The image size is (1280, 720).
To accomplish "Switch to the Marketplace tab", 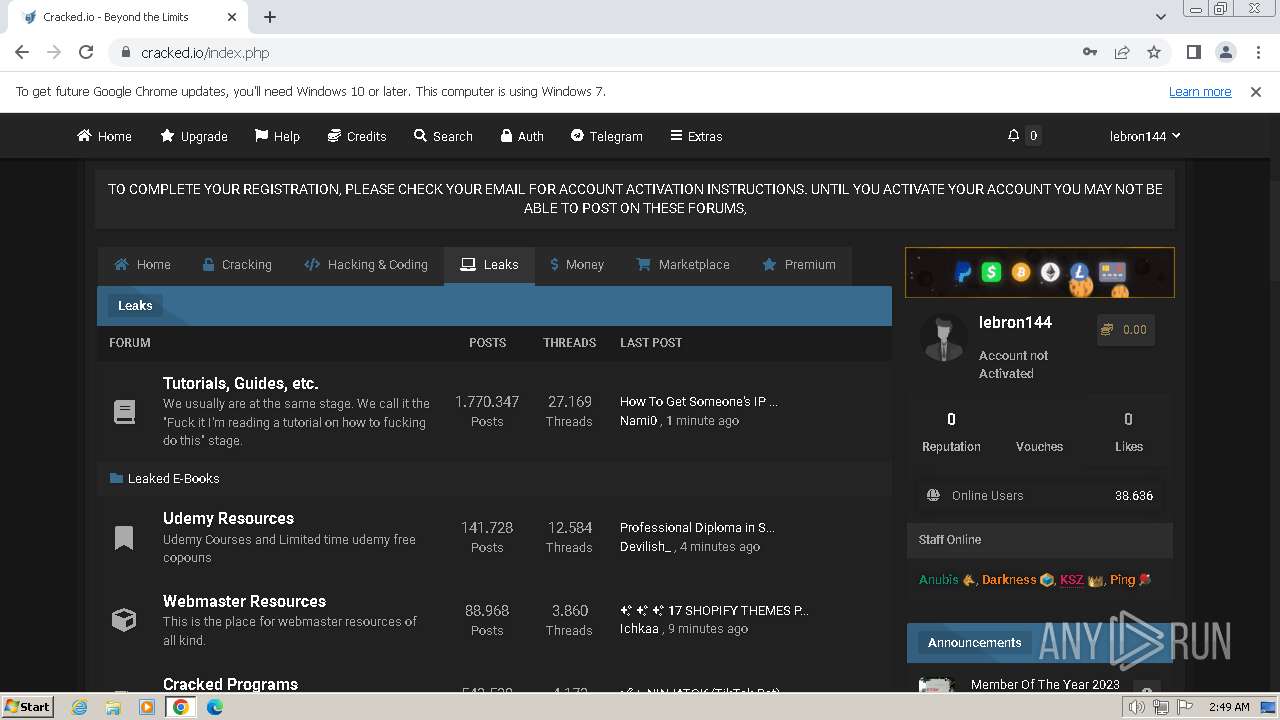I will [683, 265].
